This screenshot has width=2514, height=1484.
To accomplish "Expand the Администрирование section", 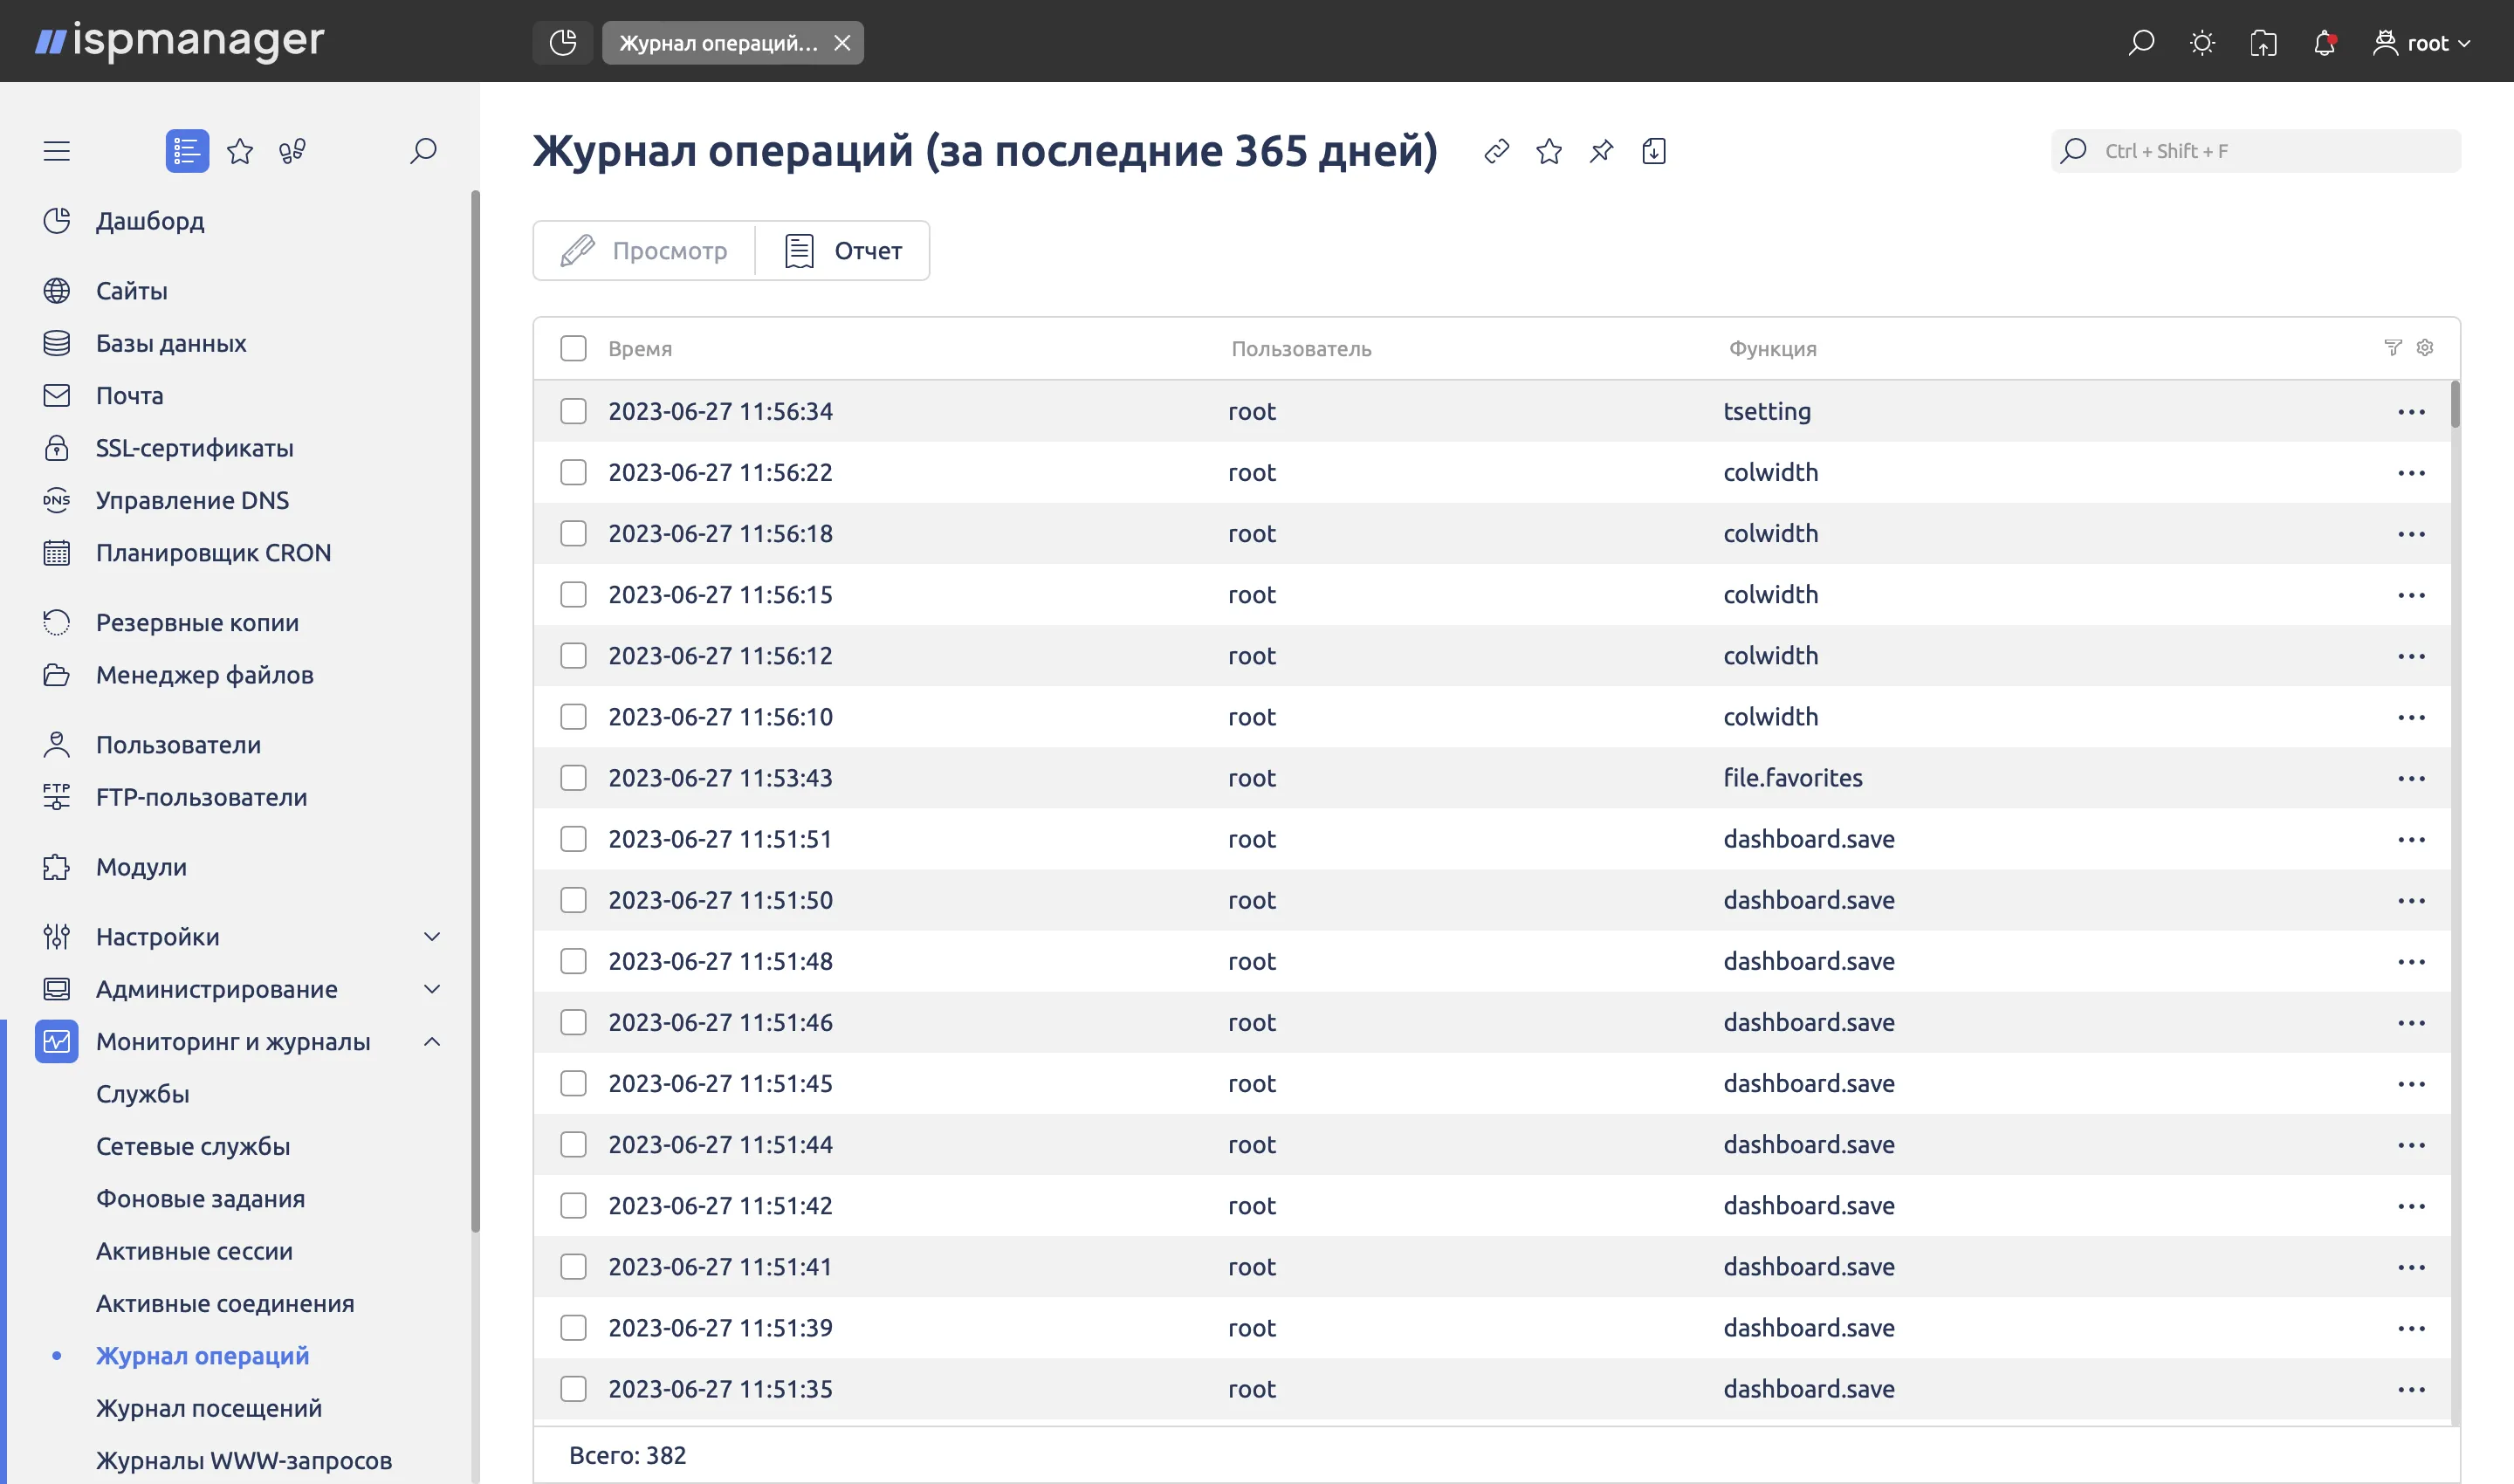I will 432,989.
